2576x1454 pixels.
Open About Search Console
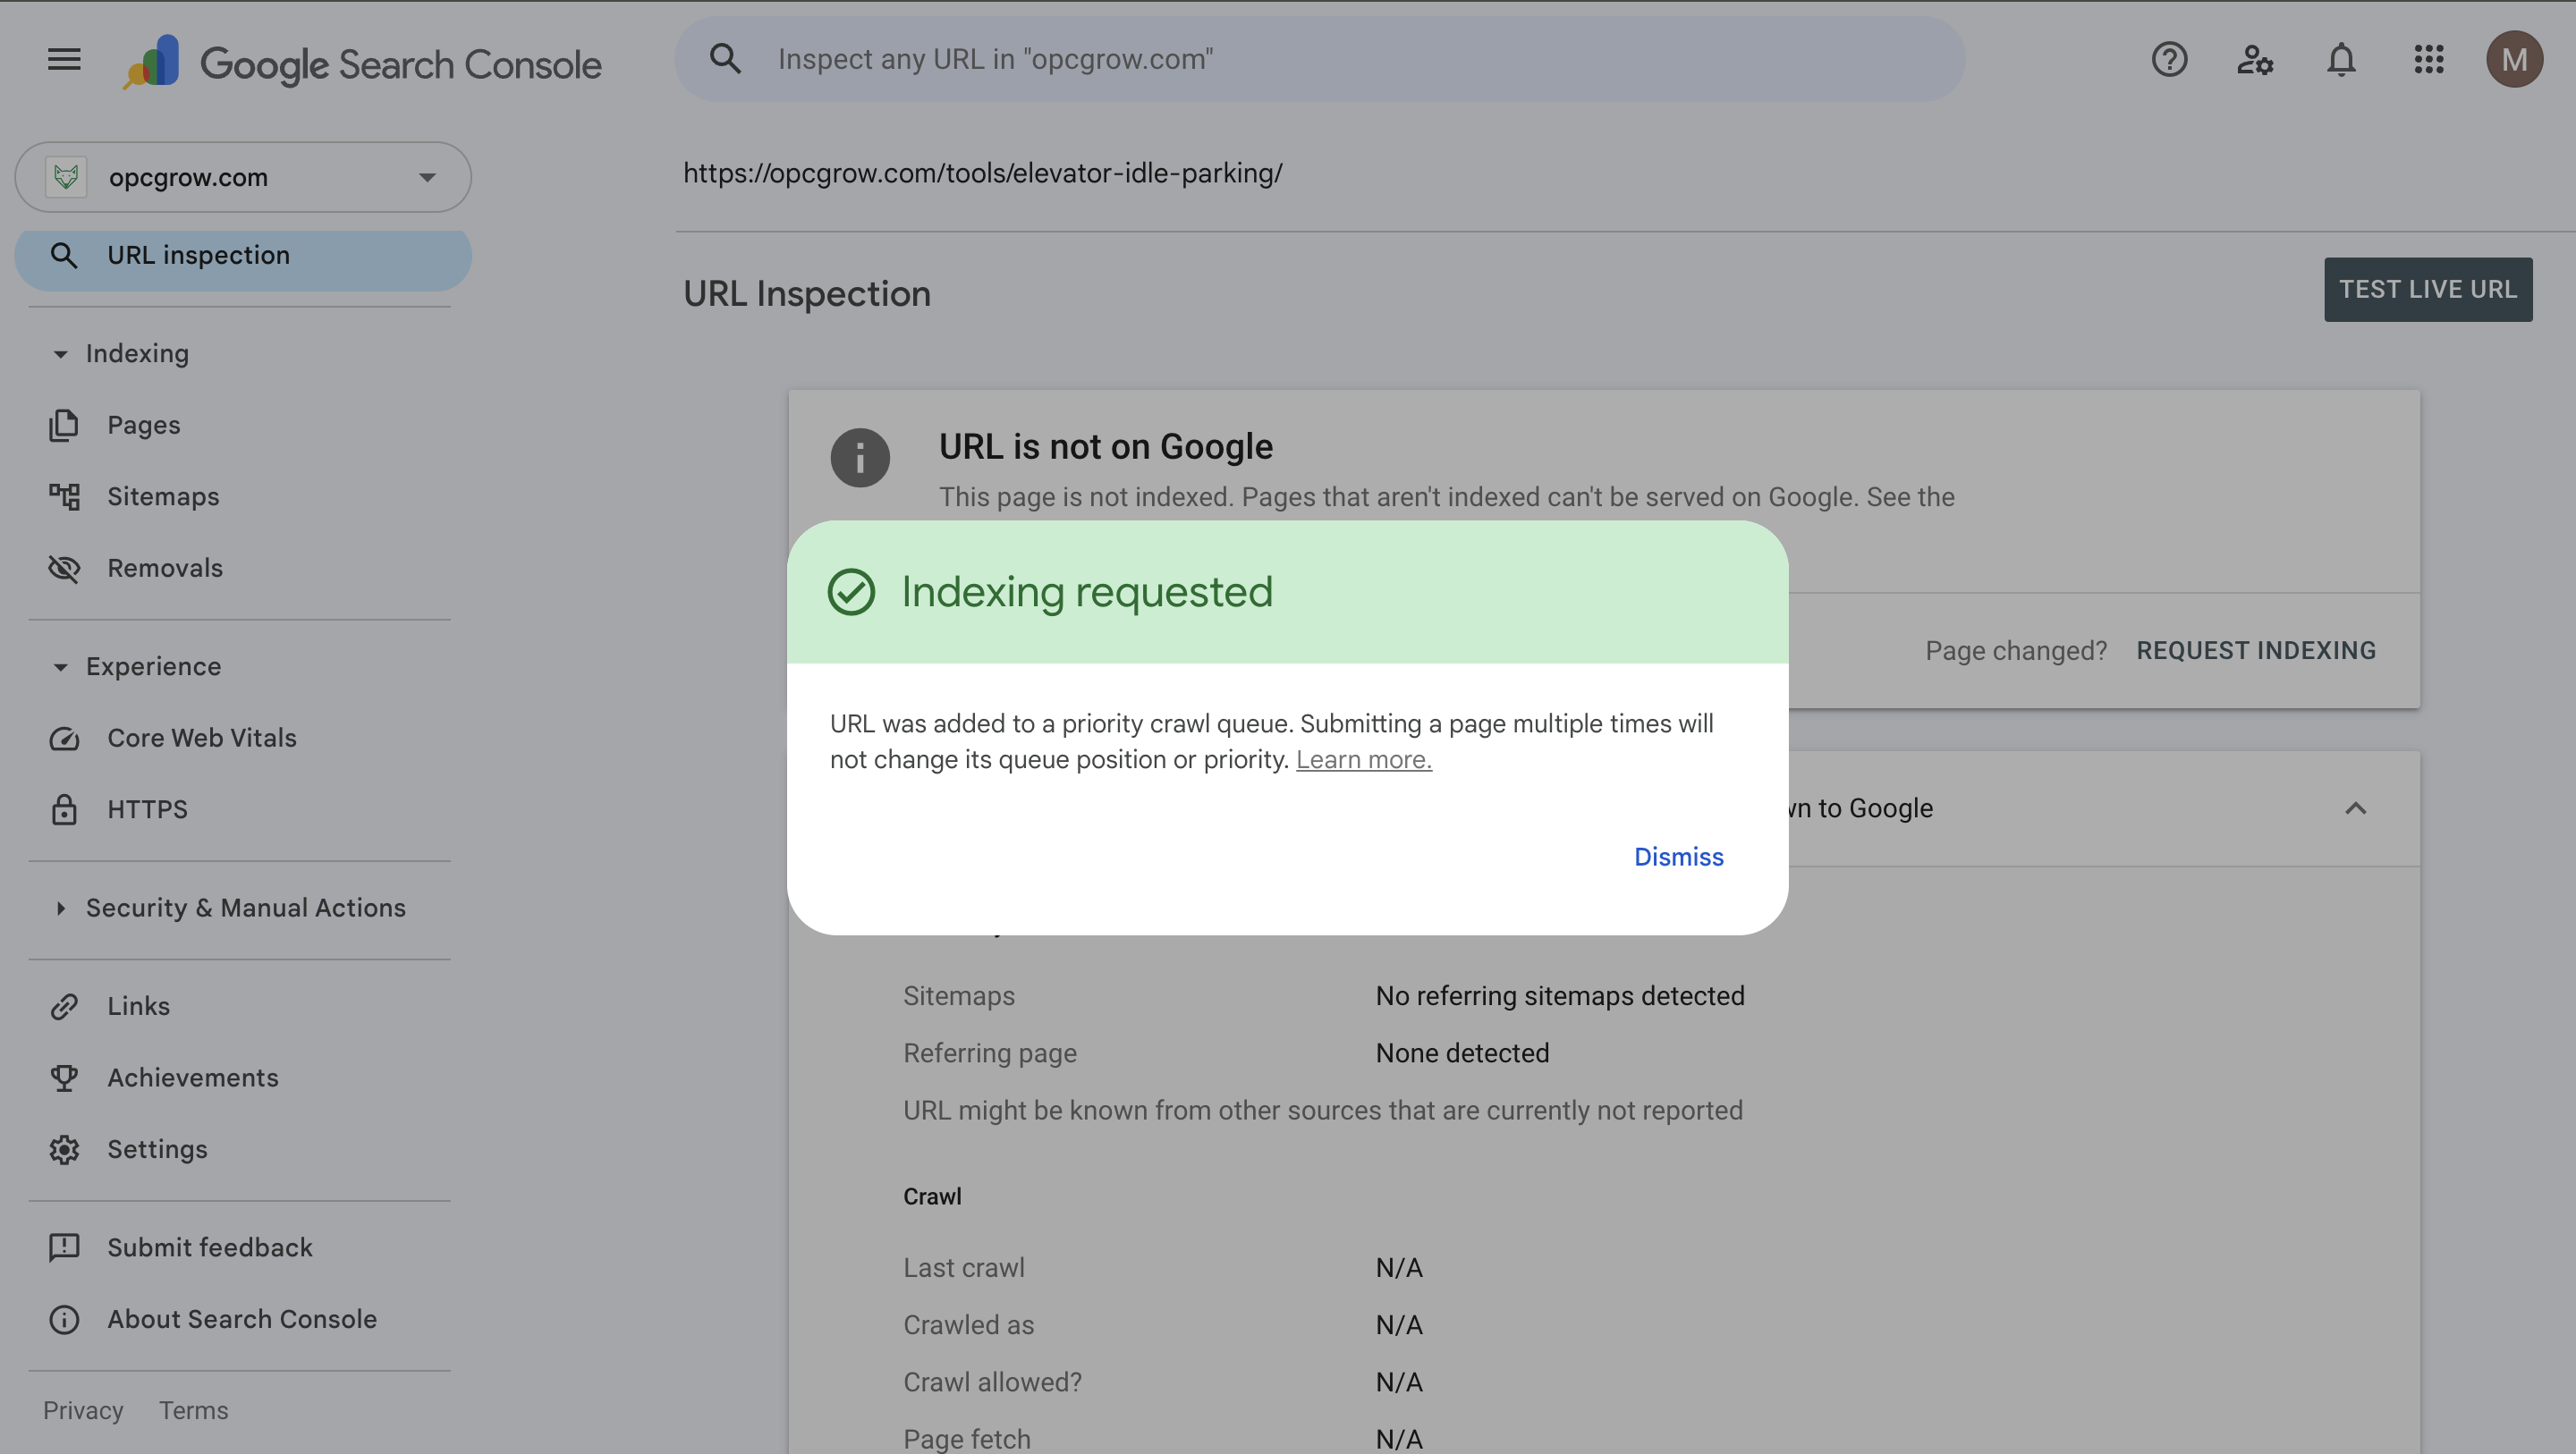click(x=242, y=1319)
